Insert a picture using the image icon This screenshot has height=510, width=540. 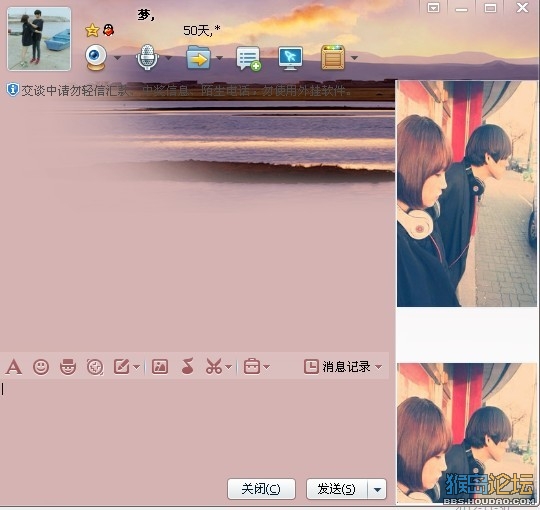click(160, 366)
